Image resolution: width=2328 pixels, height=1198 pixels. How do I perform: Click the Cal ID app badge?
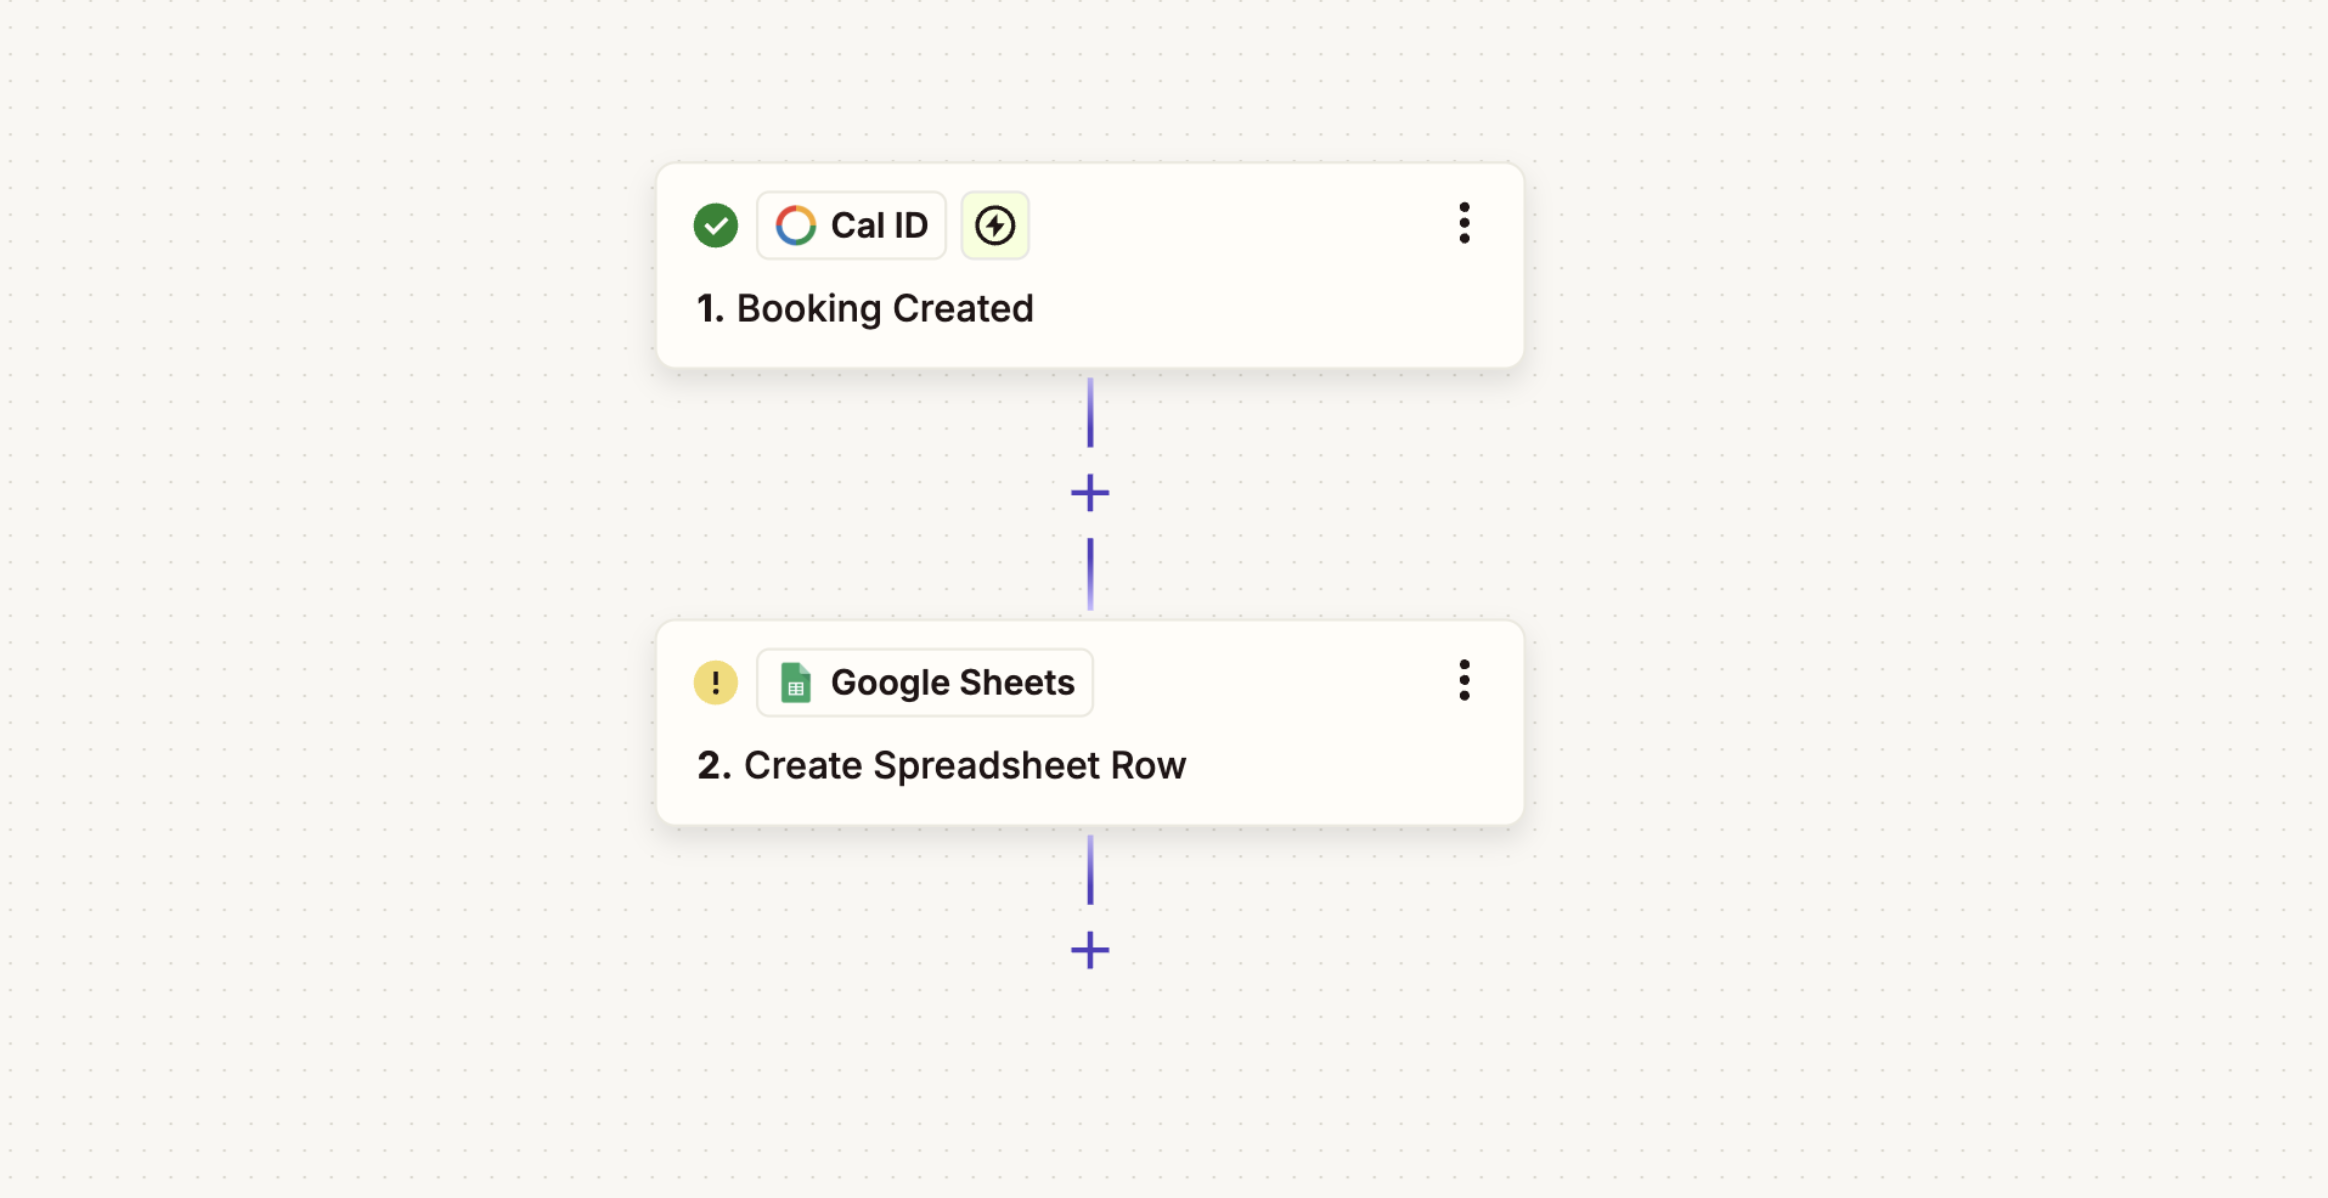pyautogui.click(x=851, y=225)
